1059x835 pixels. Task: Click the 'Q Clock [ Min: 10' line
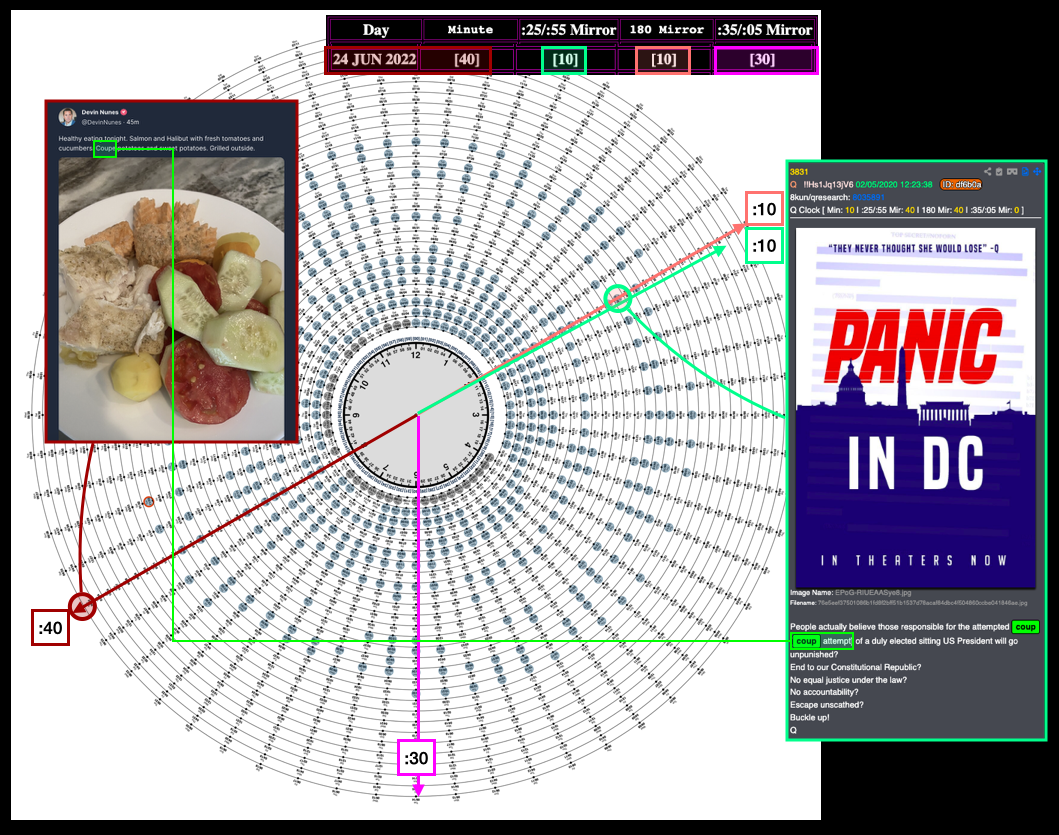click(907, 210)
